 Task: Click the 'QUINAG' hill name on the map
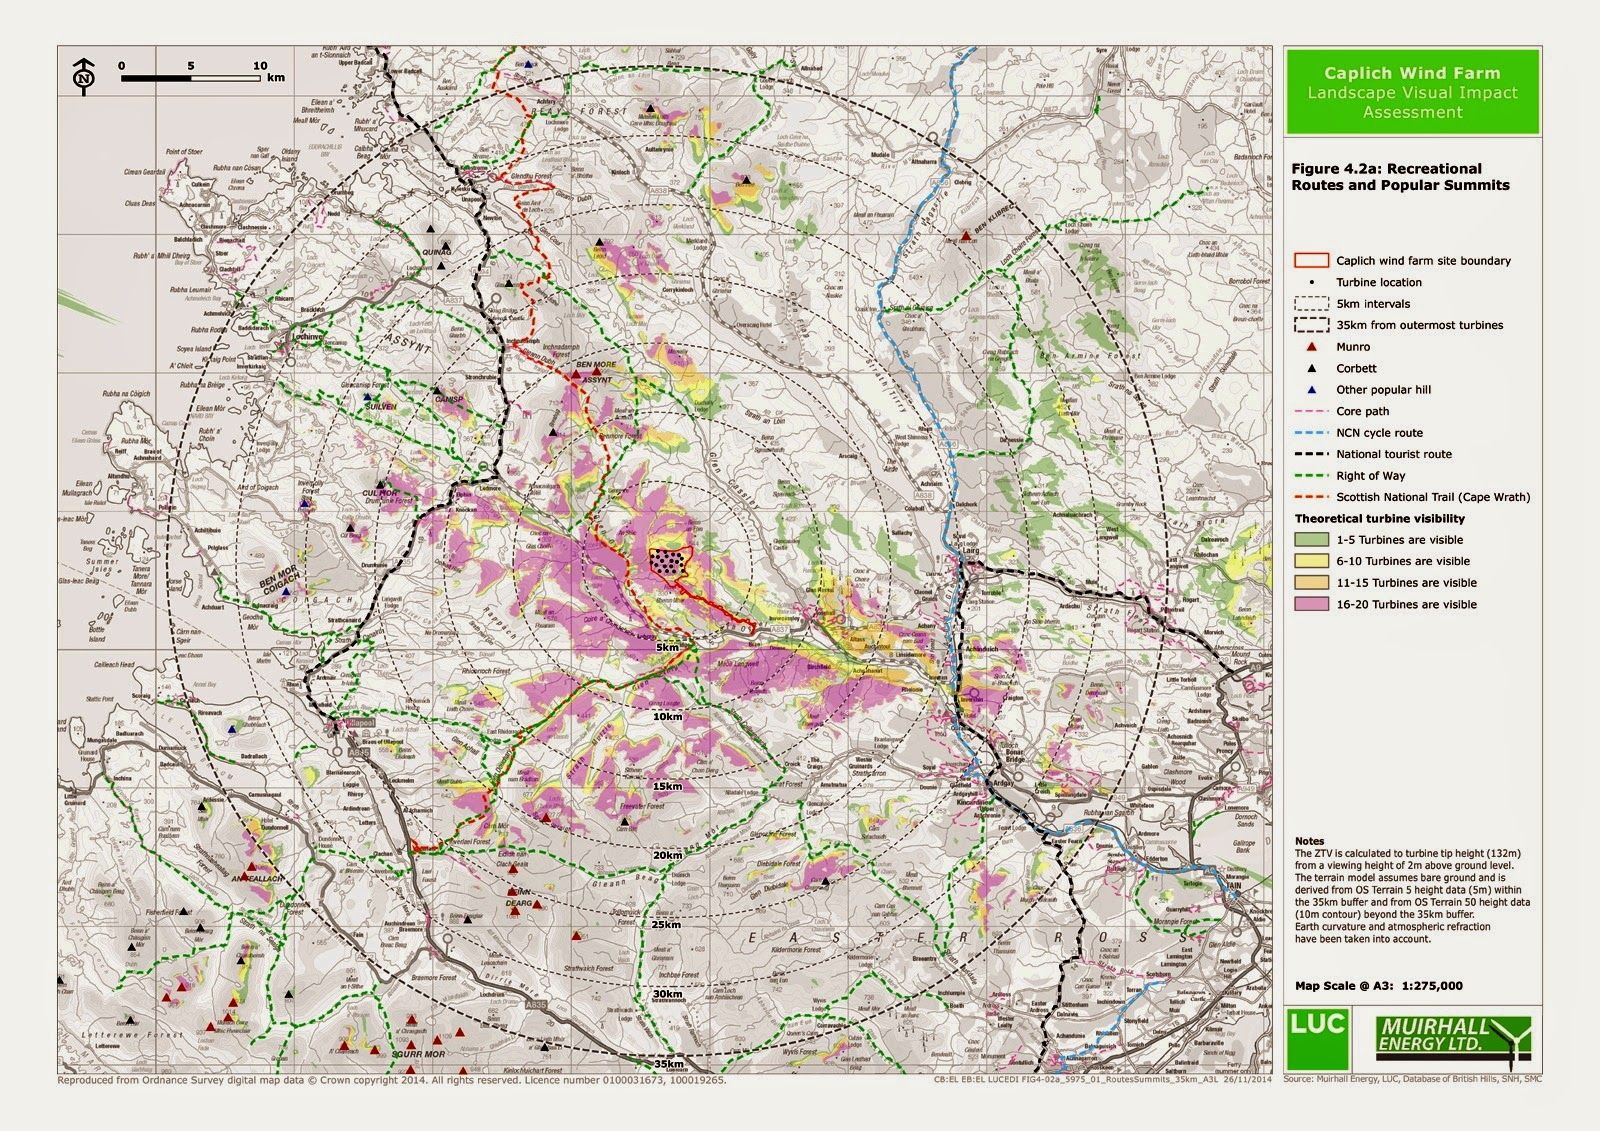point(437,253)
